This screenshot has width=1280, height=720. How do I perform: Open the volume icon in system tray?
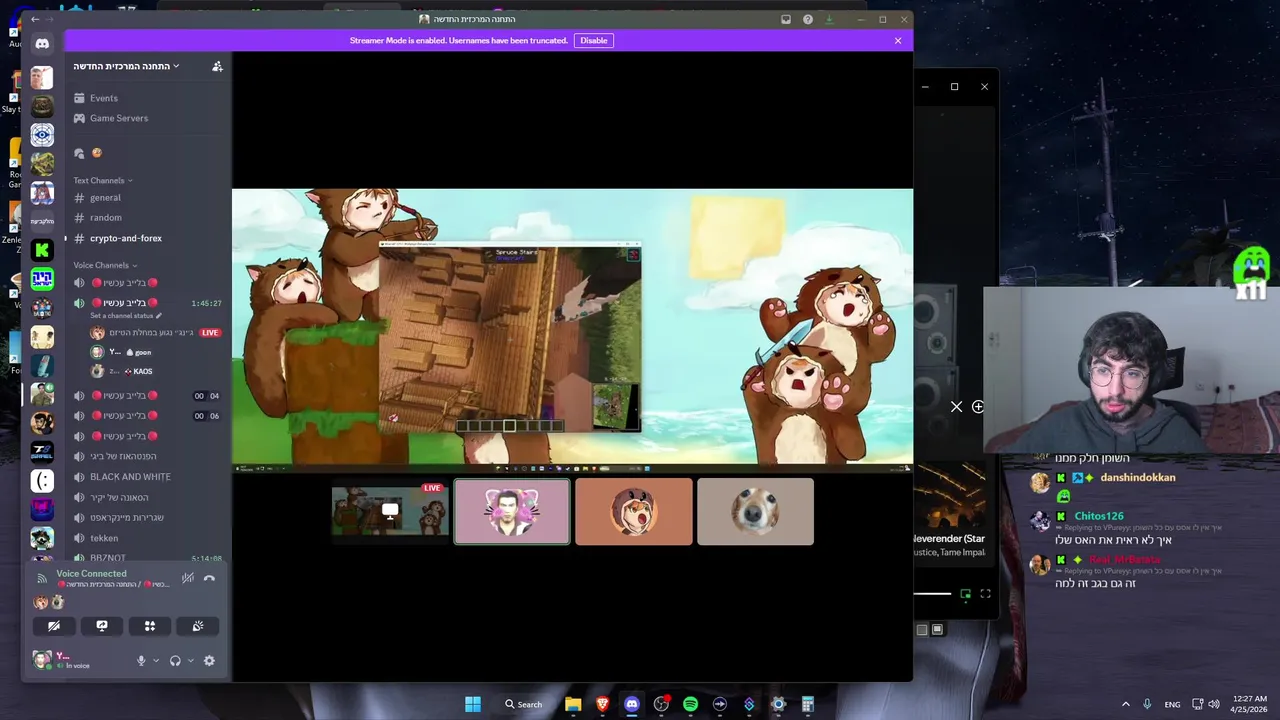click(x=1214, y=704)
